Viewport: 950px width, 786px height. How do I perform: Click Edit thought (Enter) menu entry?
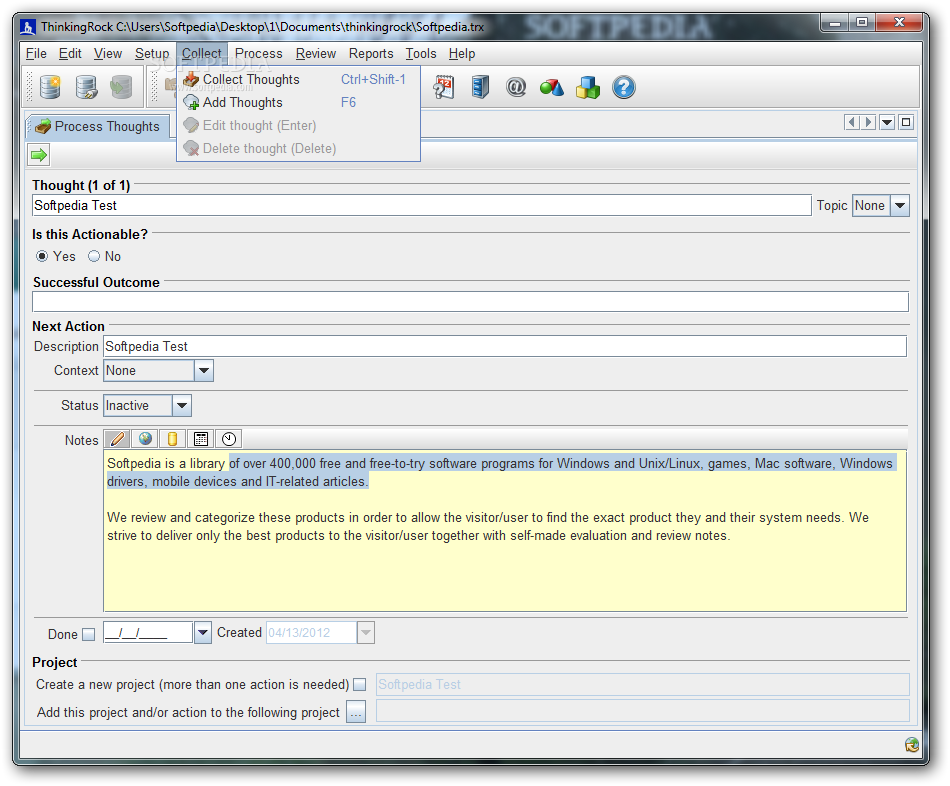click(x=298, y=125)
